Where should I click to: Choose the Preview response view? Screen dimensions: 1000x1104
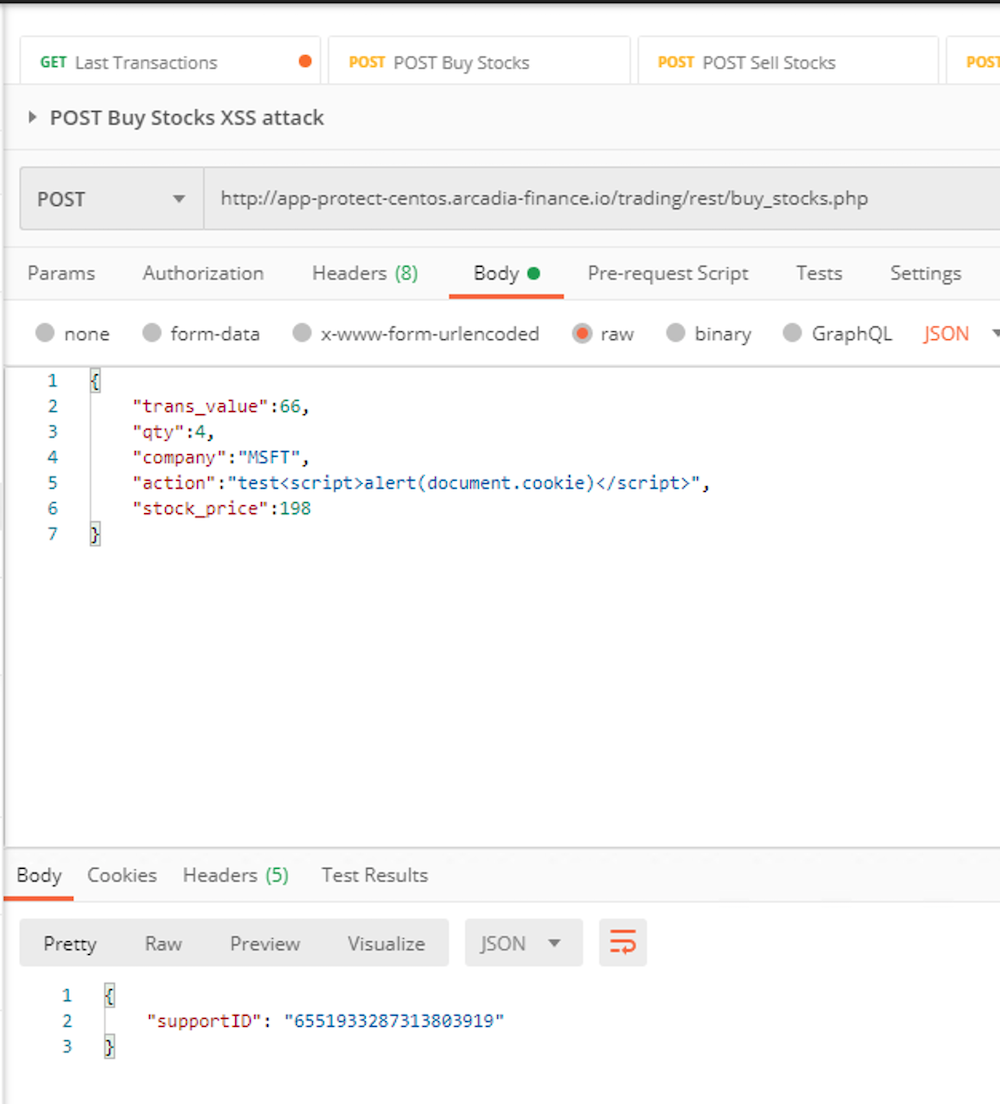point(265,943)
